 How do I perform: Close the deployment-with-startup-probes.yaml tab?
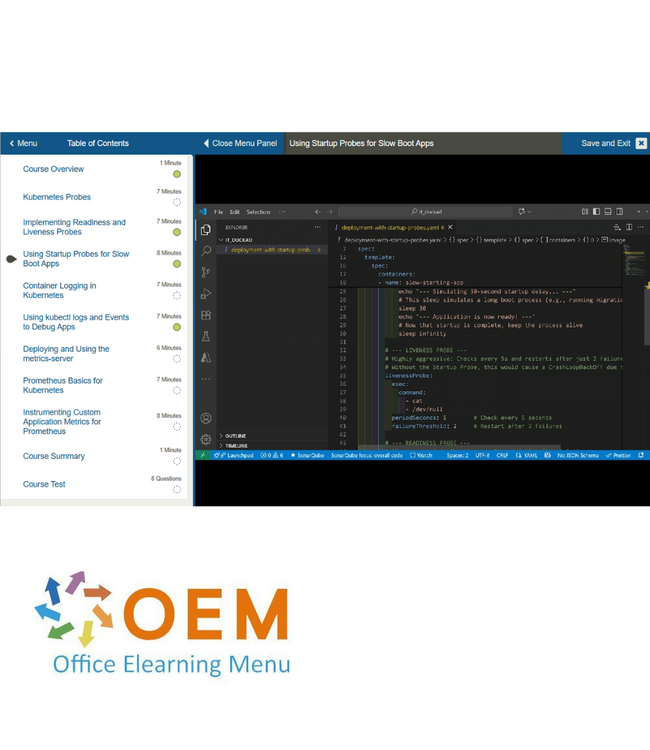[450, 227]
